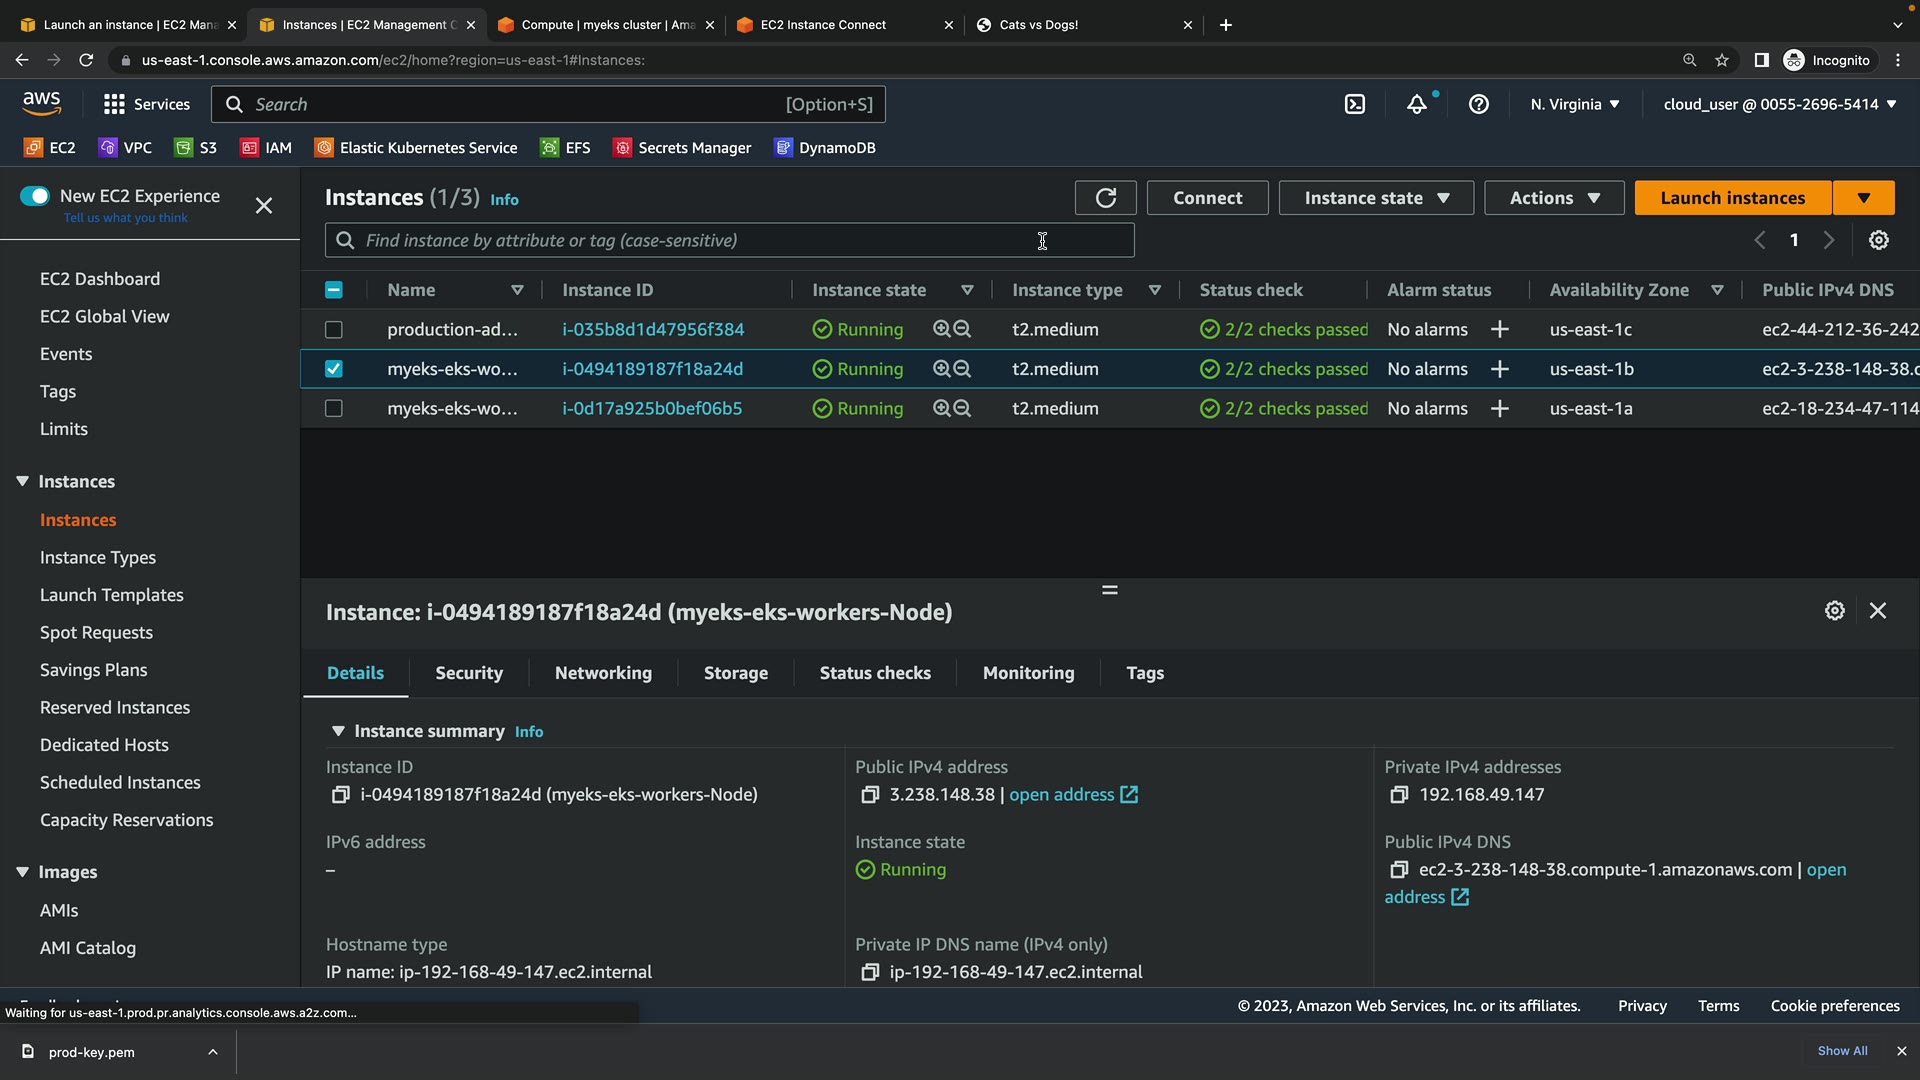The image size is (1920, 1080).
Task: Open instance ID i-0d17a925b0bef06b5 link
Action: pyautogui.click(x=652, y=408)
